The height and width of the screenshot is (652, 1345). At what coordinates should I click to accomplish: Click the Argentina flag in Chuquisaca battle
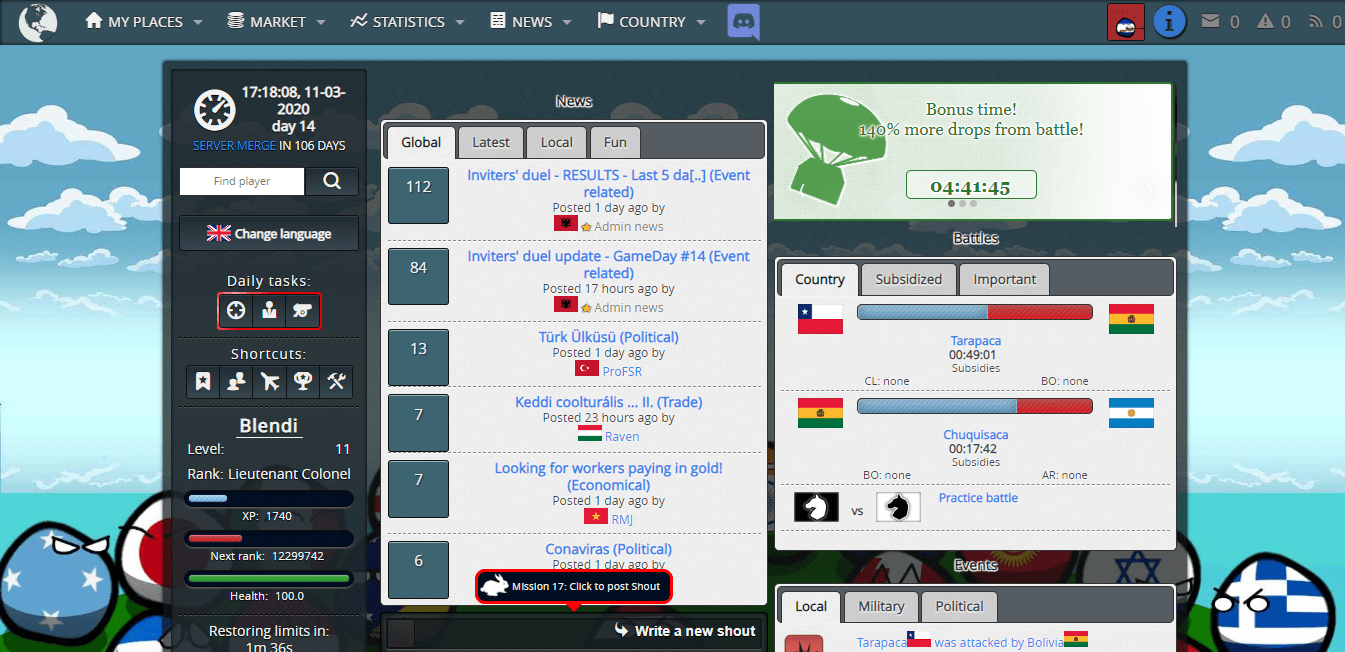pyautogui.click(x=1131, y=413)
